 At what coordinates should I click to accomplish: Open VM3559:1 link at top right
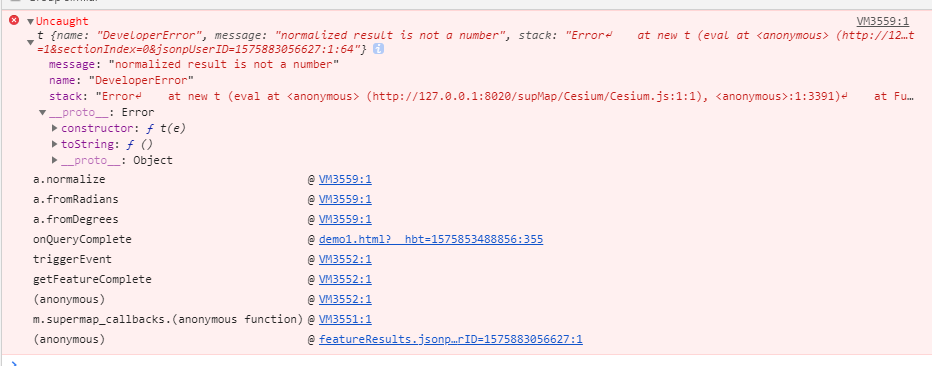click(883, 21)
